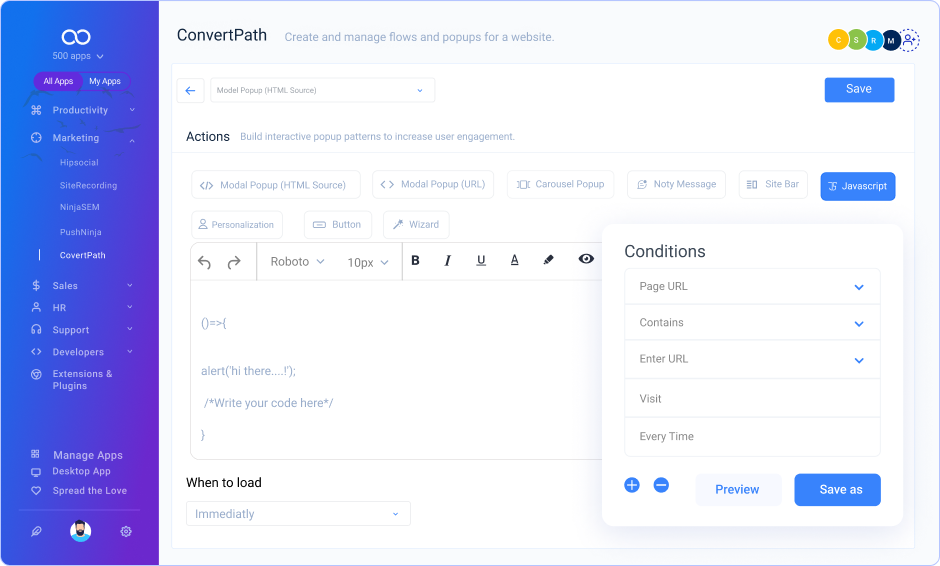The image size is (940, 566).
Task: Apply underline formatting
Action: (481, 261)
